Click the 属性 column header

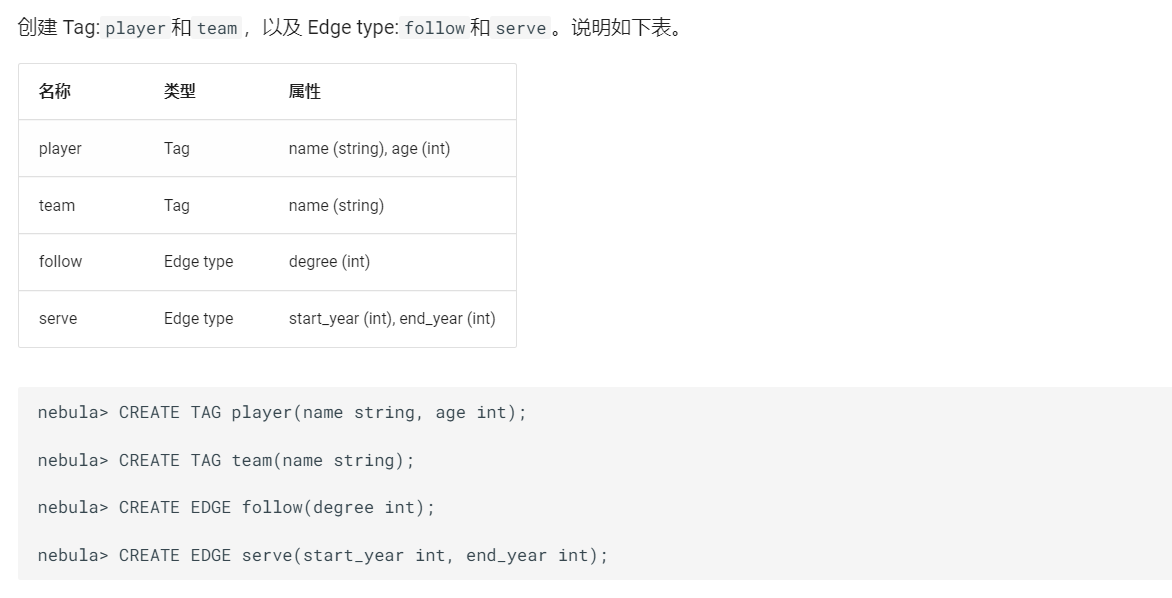point(305,91)
